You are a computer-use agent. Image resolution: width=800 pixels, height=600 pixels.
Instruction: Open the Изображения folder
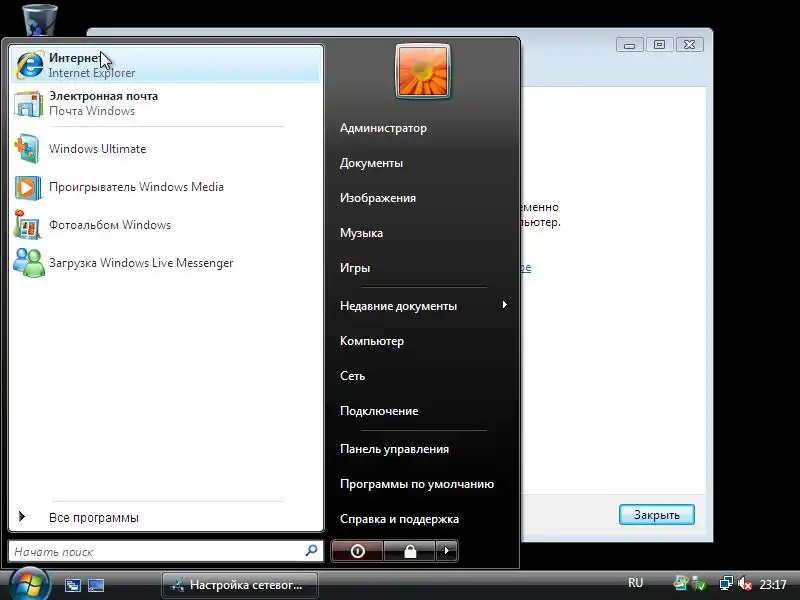[378, 198]
